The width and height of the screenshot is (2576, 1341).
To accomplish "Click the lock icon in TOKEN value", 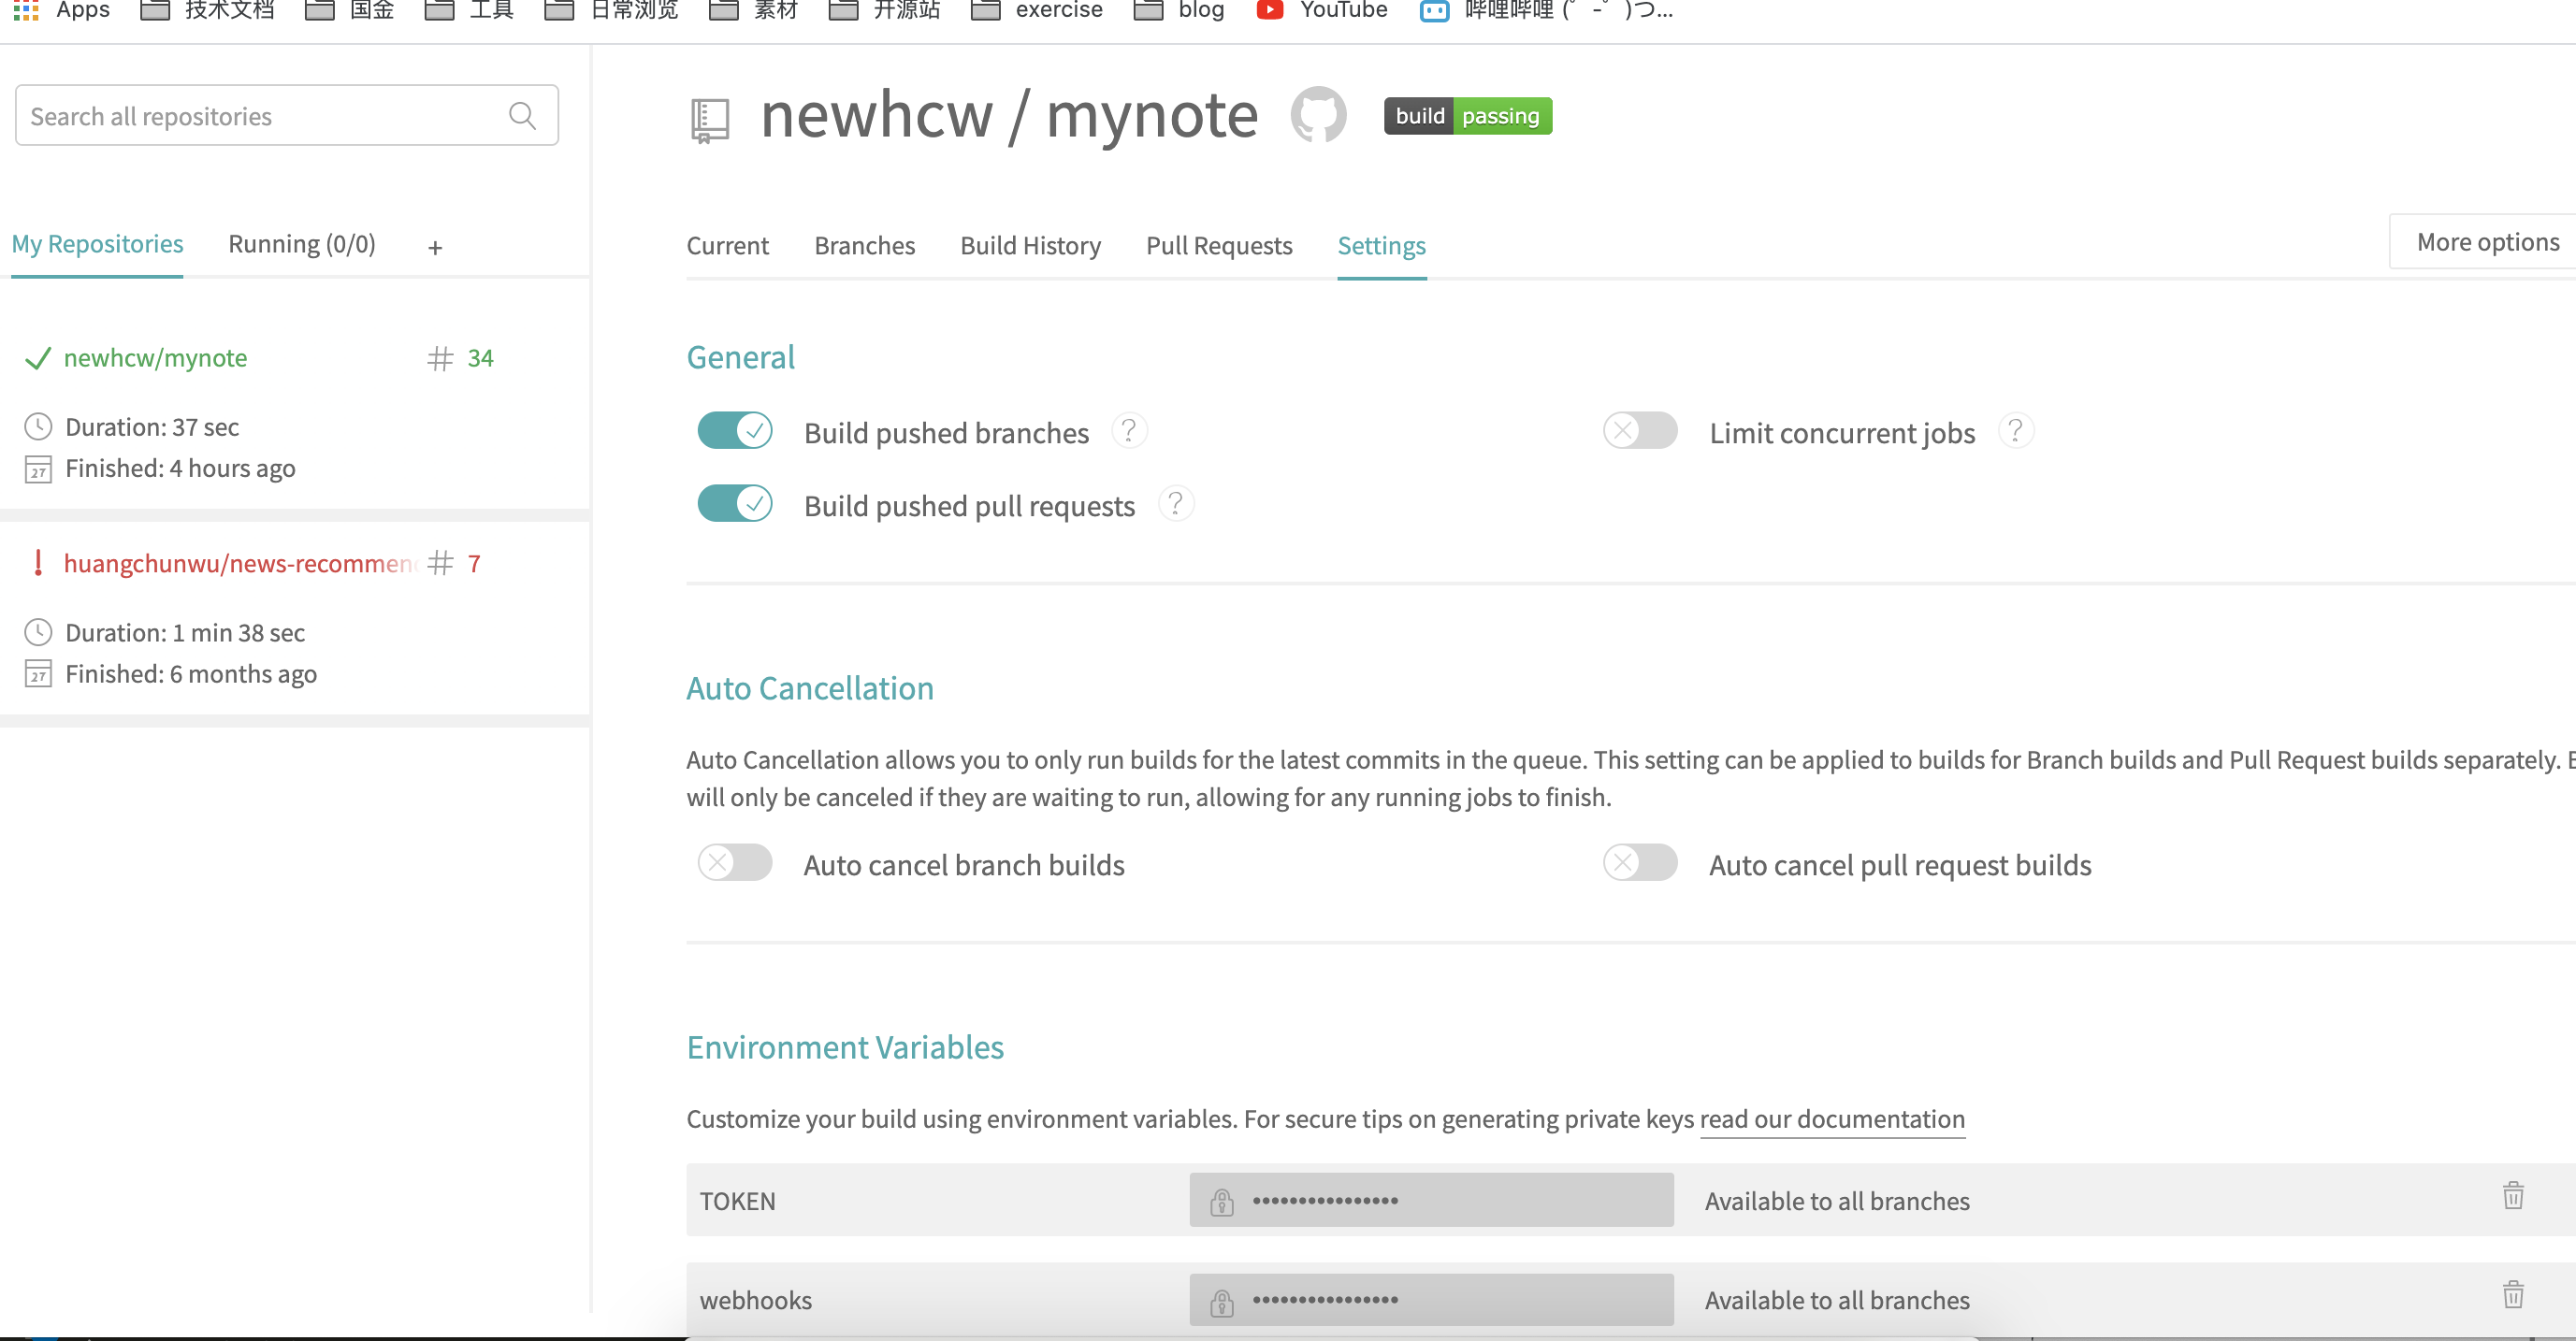I will tap(1221, 1202).
